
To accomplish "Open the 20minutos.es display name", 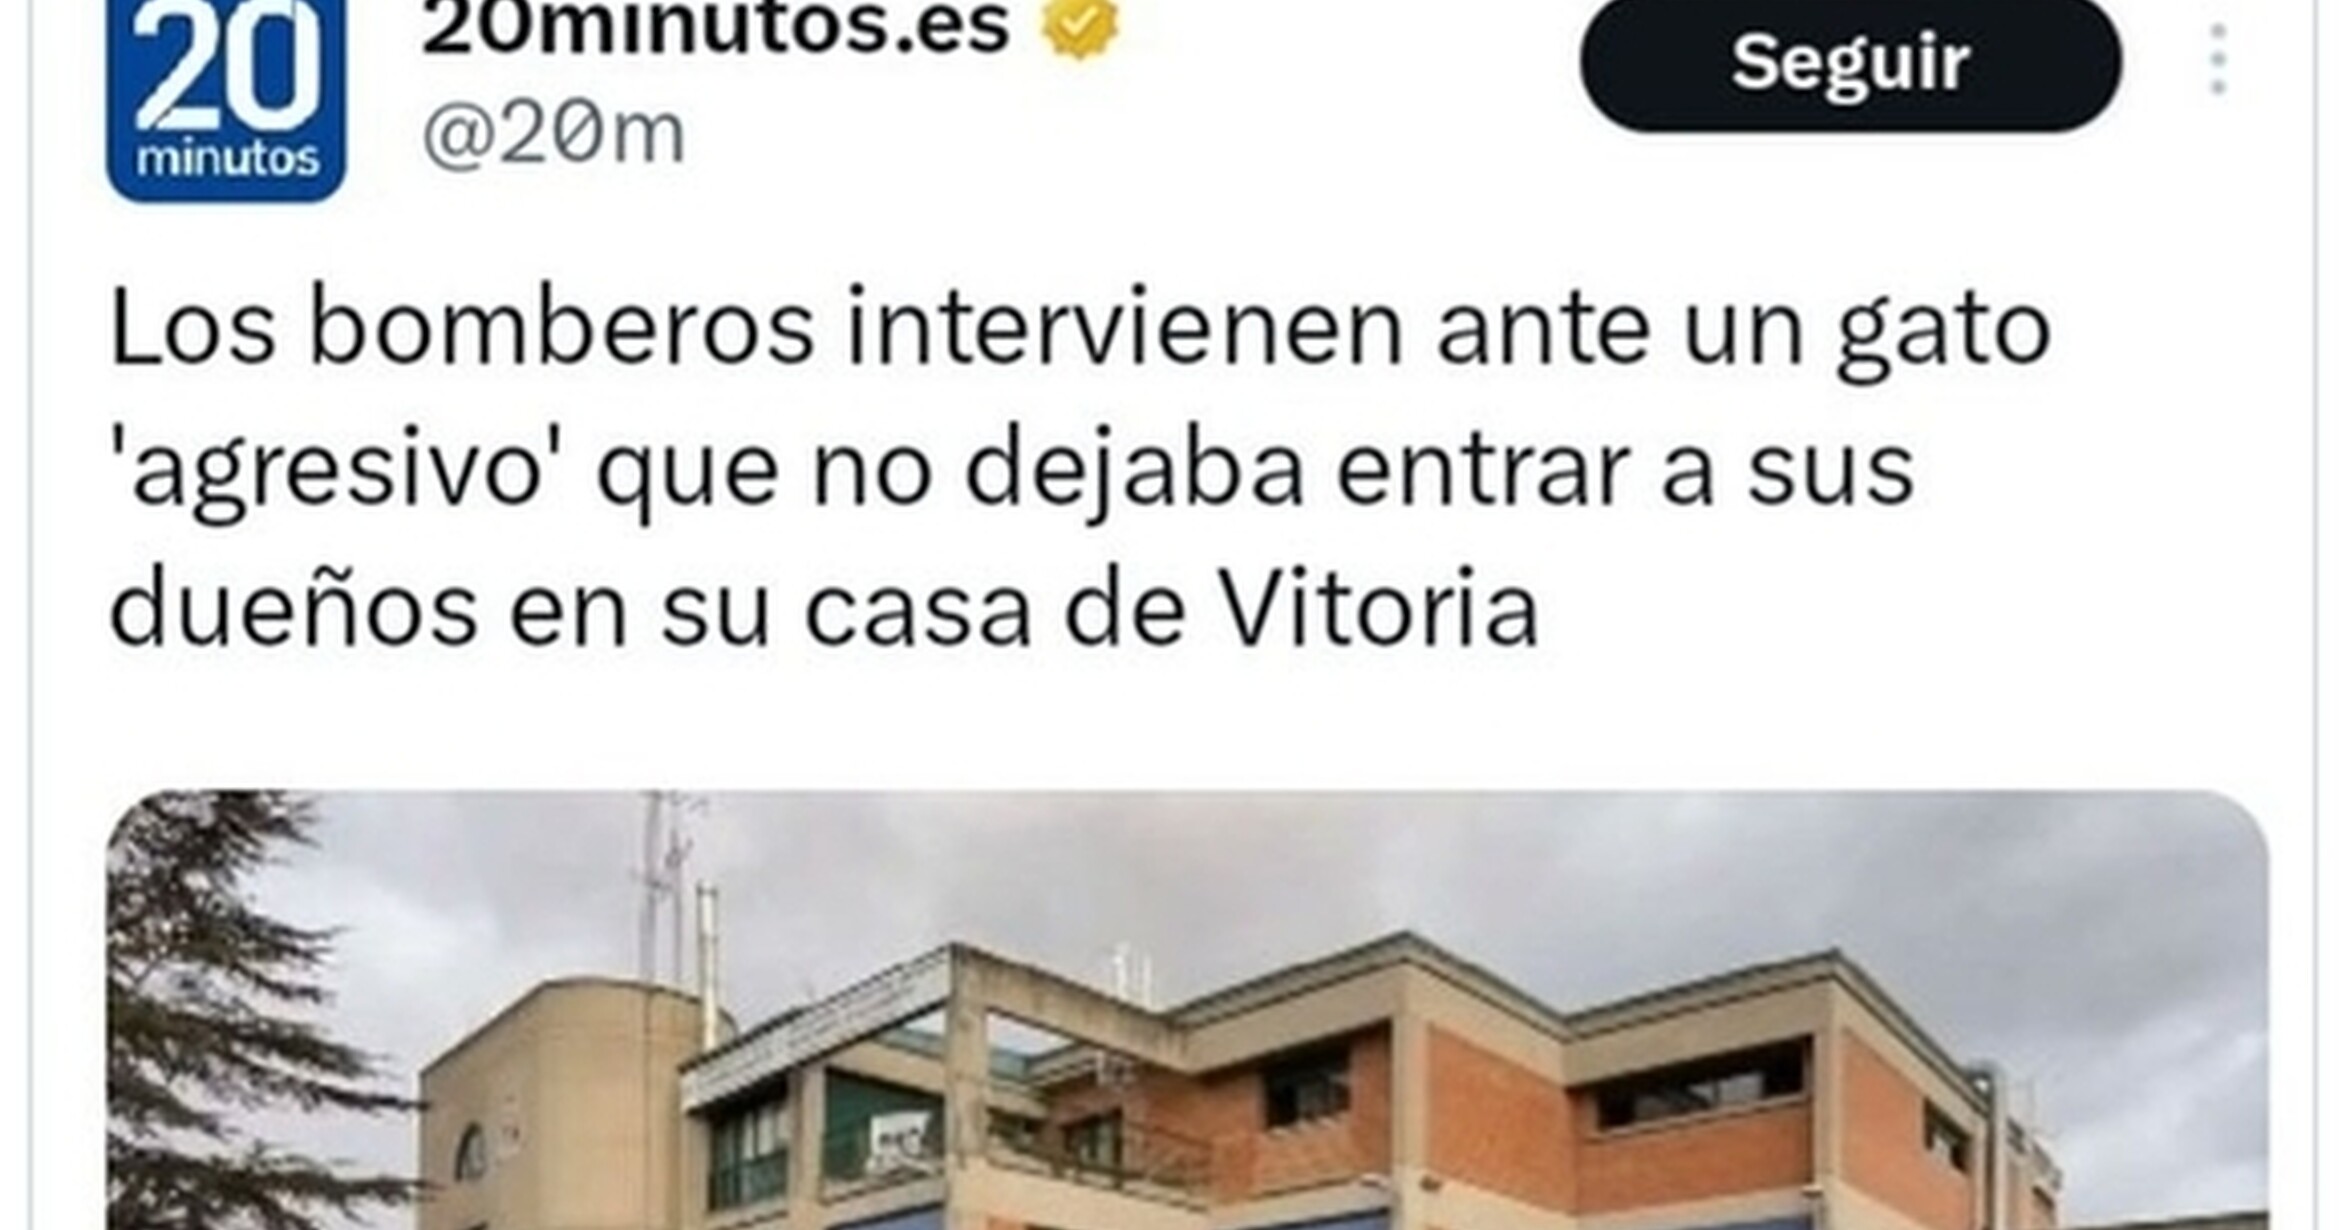I will [716, 28].
